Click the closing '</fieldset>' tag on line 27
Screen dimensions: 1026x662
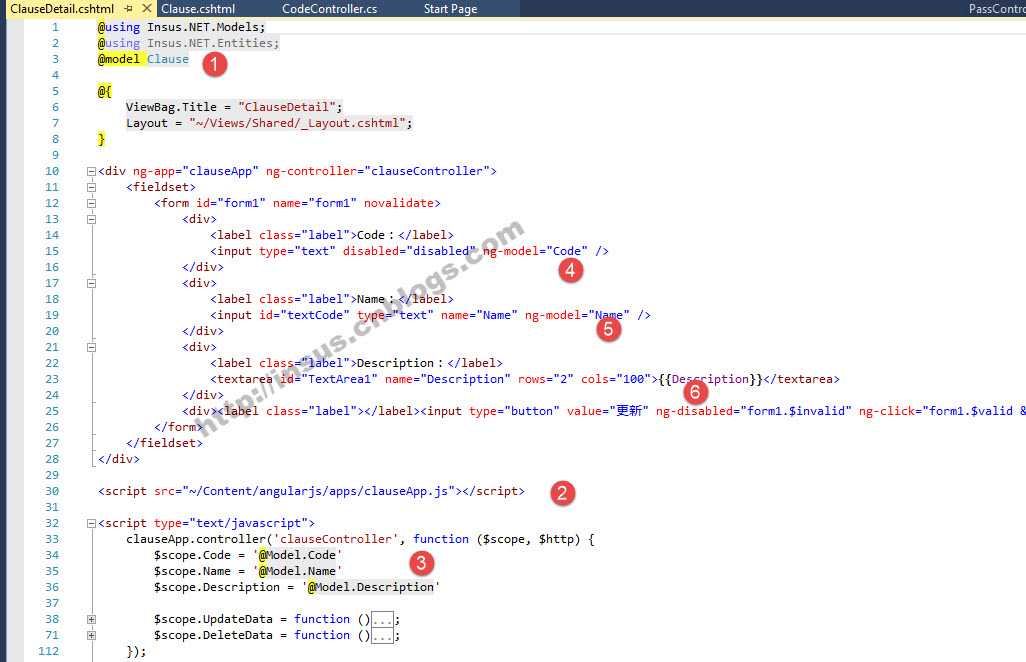pyautogui.click(x=164, y=443)
